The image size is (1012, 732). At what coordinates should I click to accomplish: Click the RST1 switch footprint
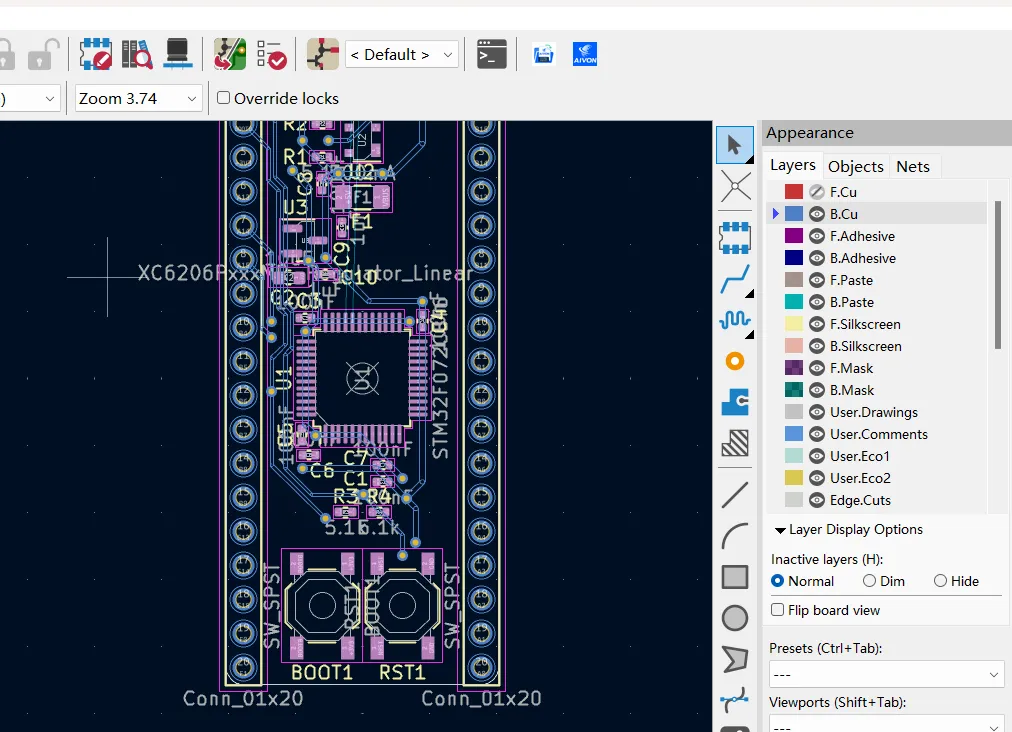click(402, 605)
